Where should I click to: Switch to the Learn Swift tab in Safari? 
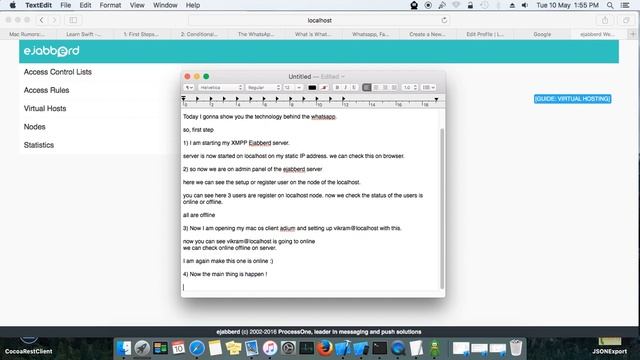click(x=83, y=34)
